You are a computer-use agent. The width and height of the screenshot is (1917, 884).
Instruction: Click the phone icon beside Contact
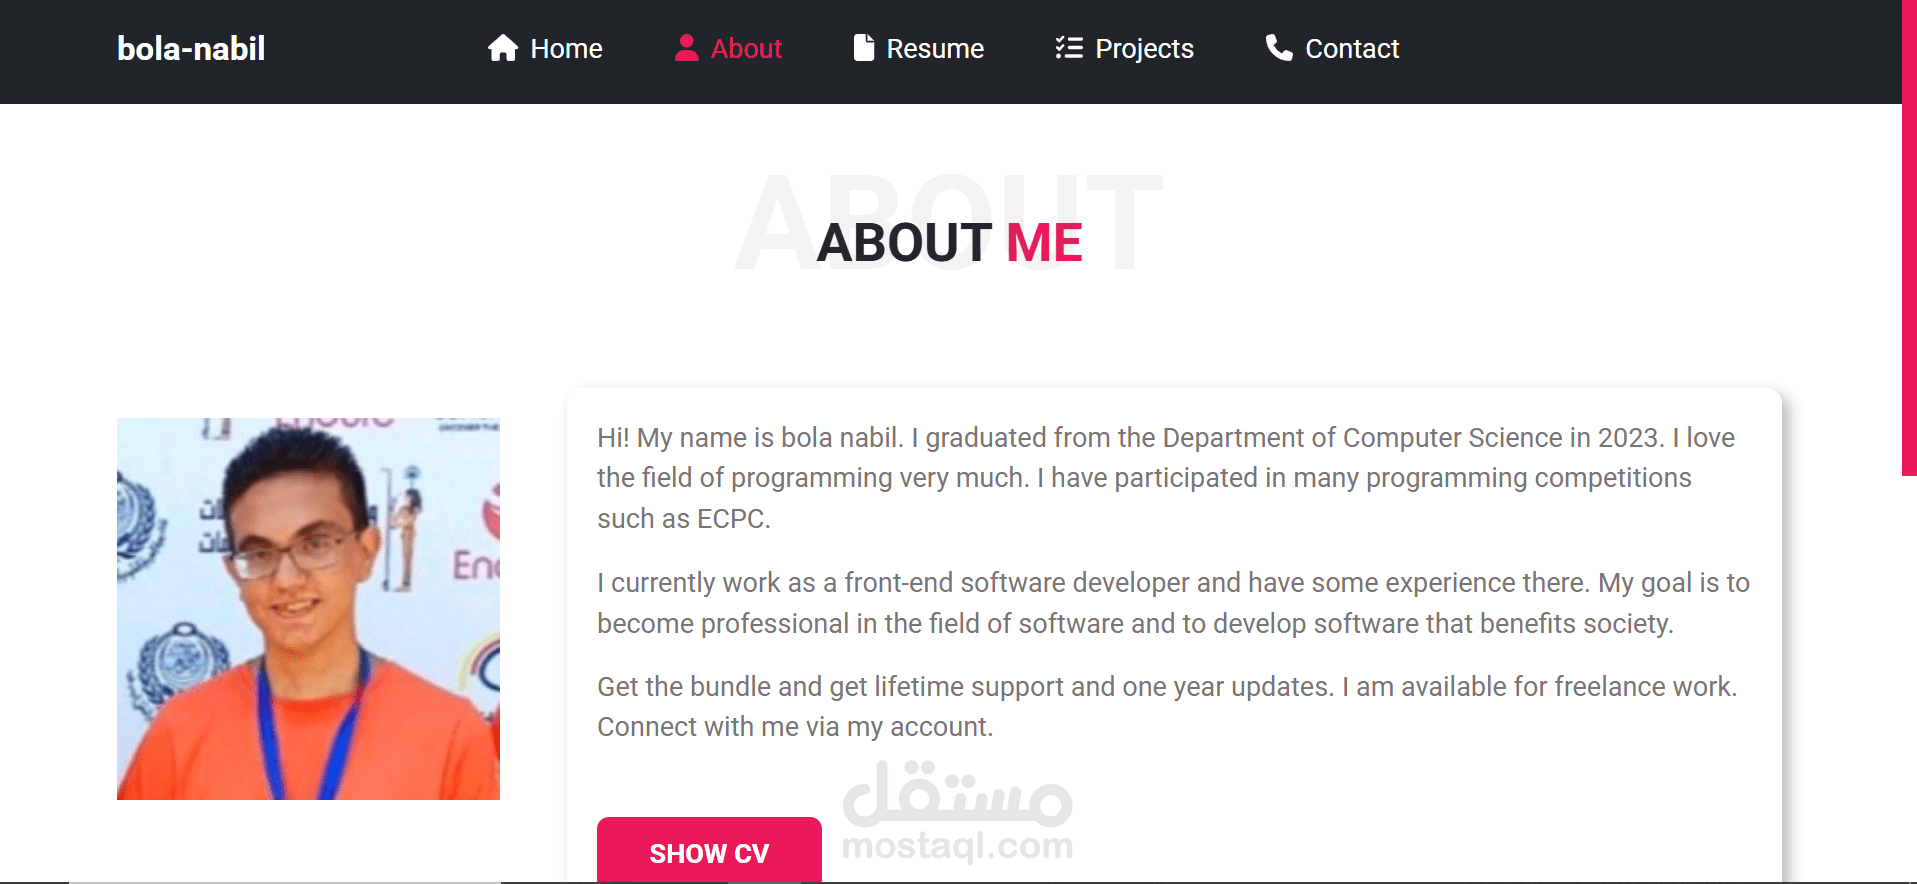(x=1279, y=48)
